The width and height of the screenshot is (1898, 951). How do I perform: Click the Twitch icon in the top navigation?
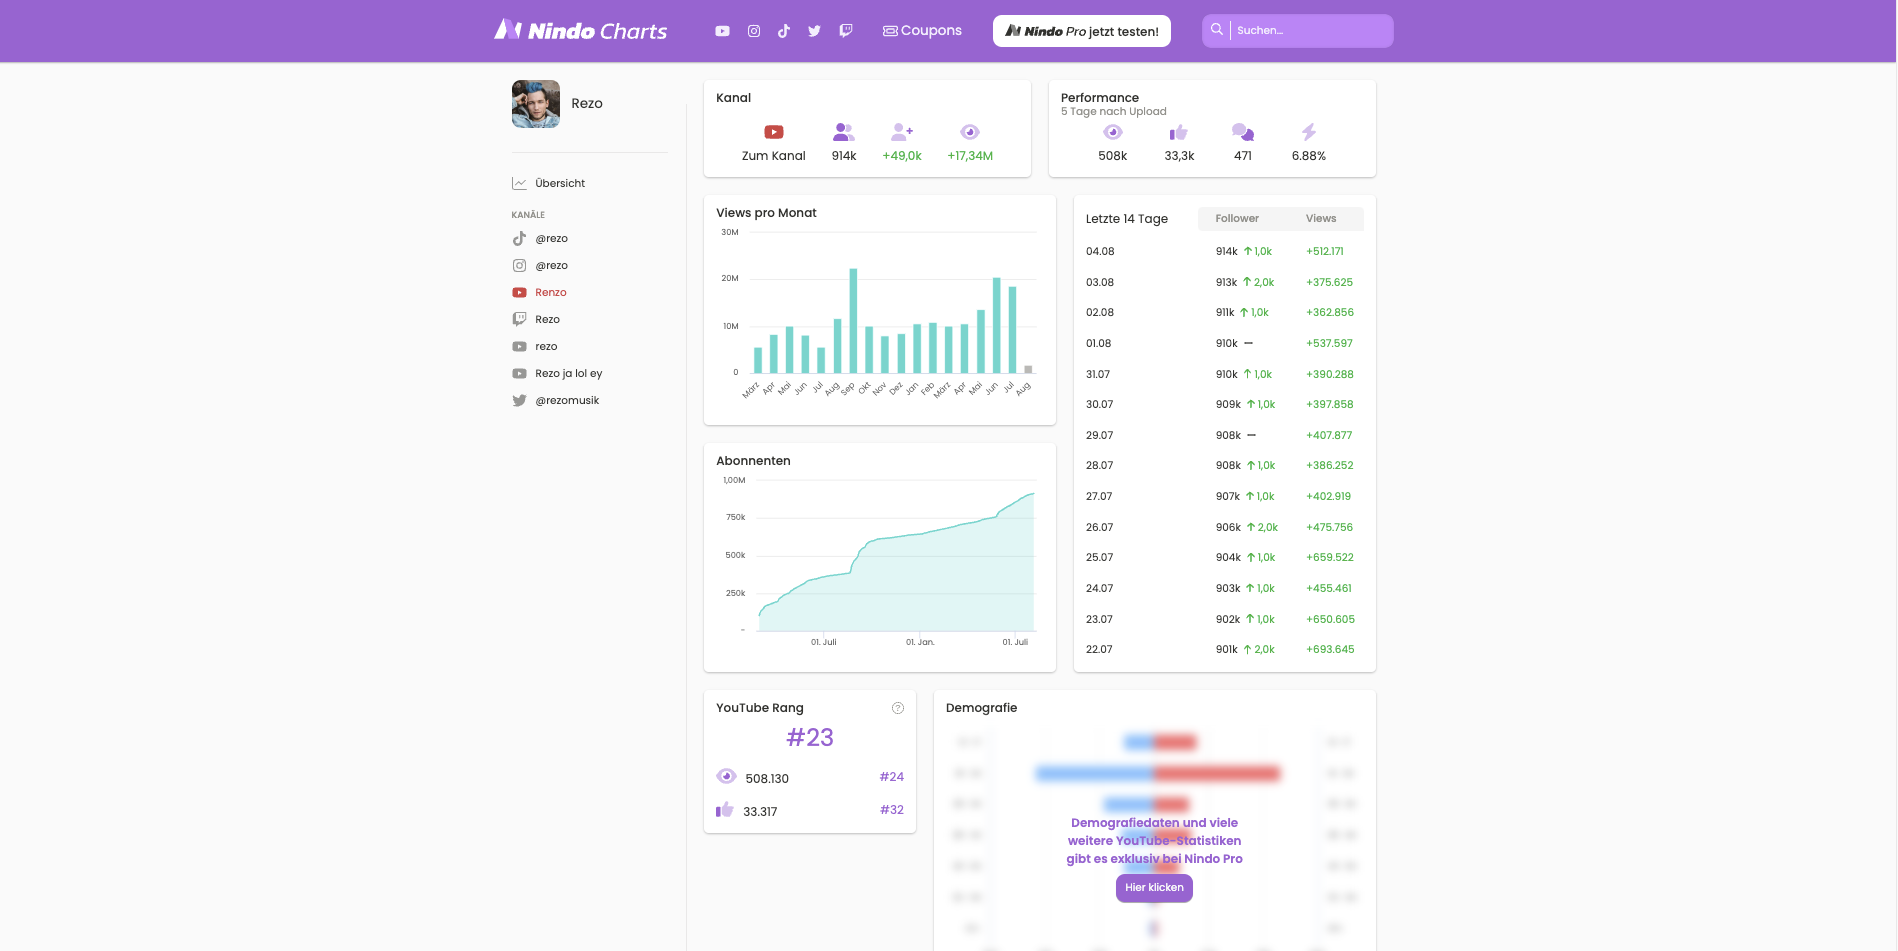[x=845, y=31]
